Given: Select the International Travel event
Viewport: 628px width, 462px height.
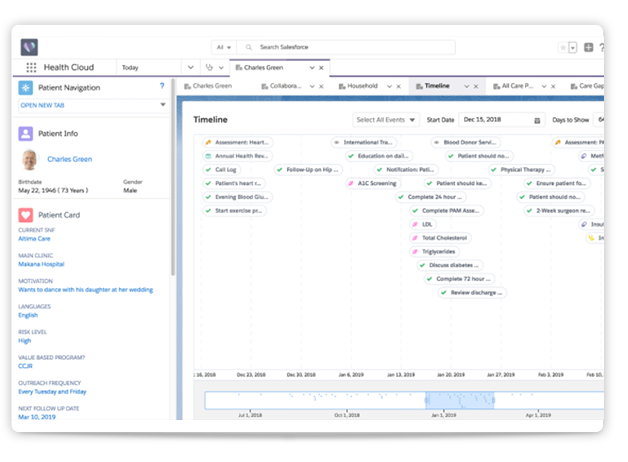Looking at the screenshot, I should [x=364, y=142].
